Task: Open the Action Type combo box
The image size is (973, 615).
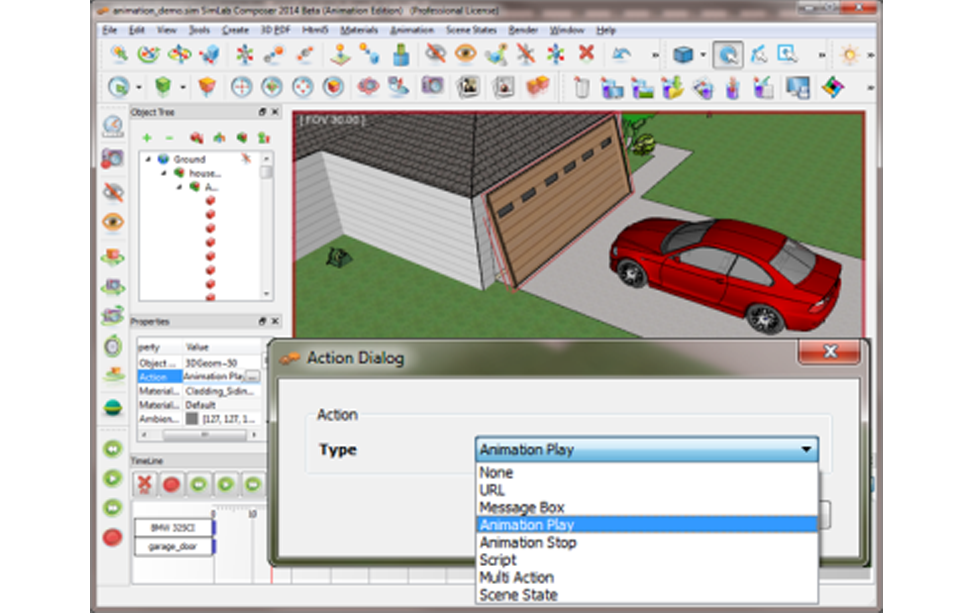Action: [646, 450]
